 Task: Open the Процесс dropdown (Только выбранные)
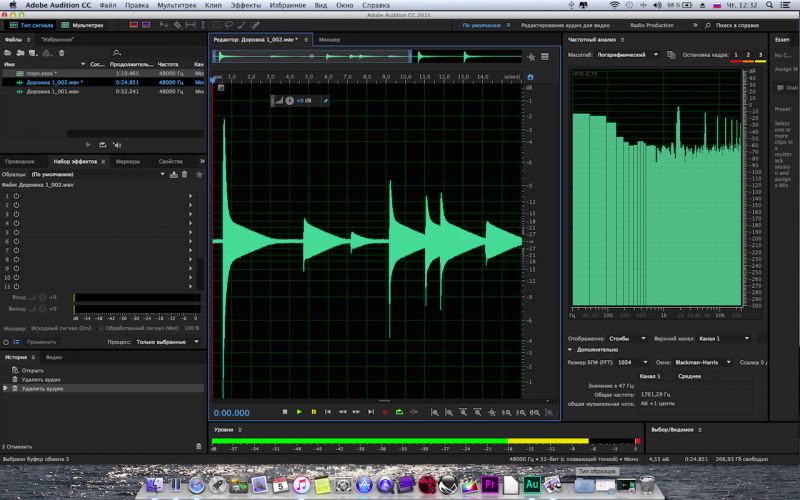click(167, 342)
